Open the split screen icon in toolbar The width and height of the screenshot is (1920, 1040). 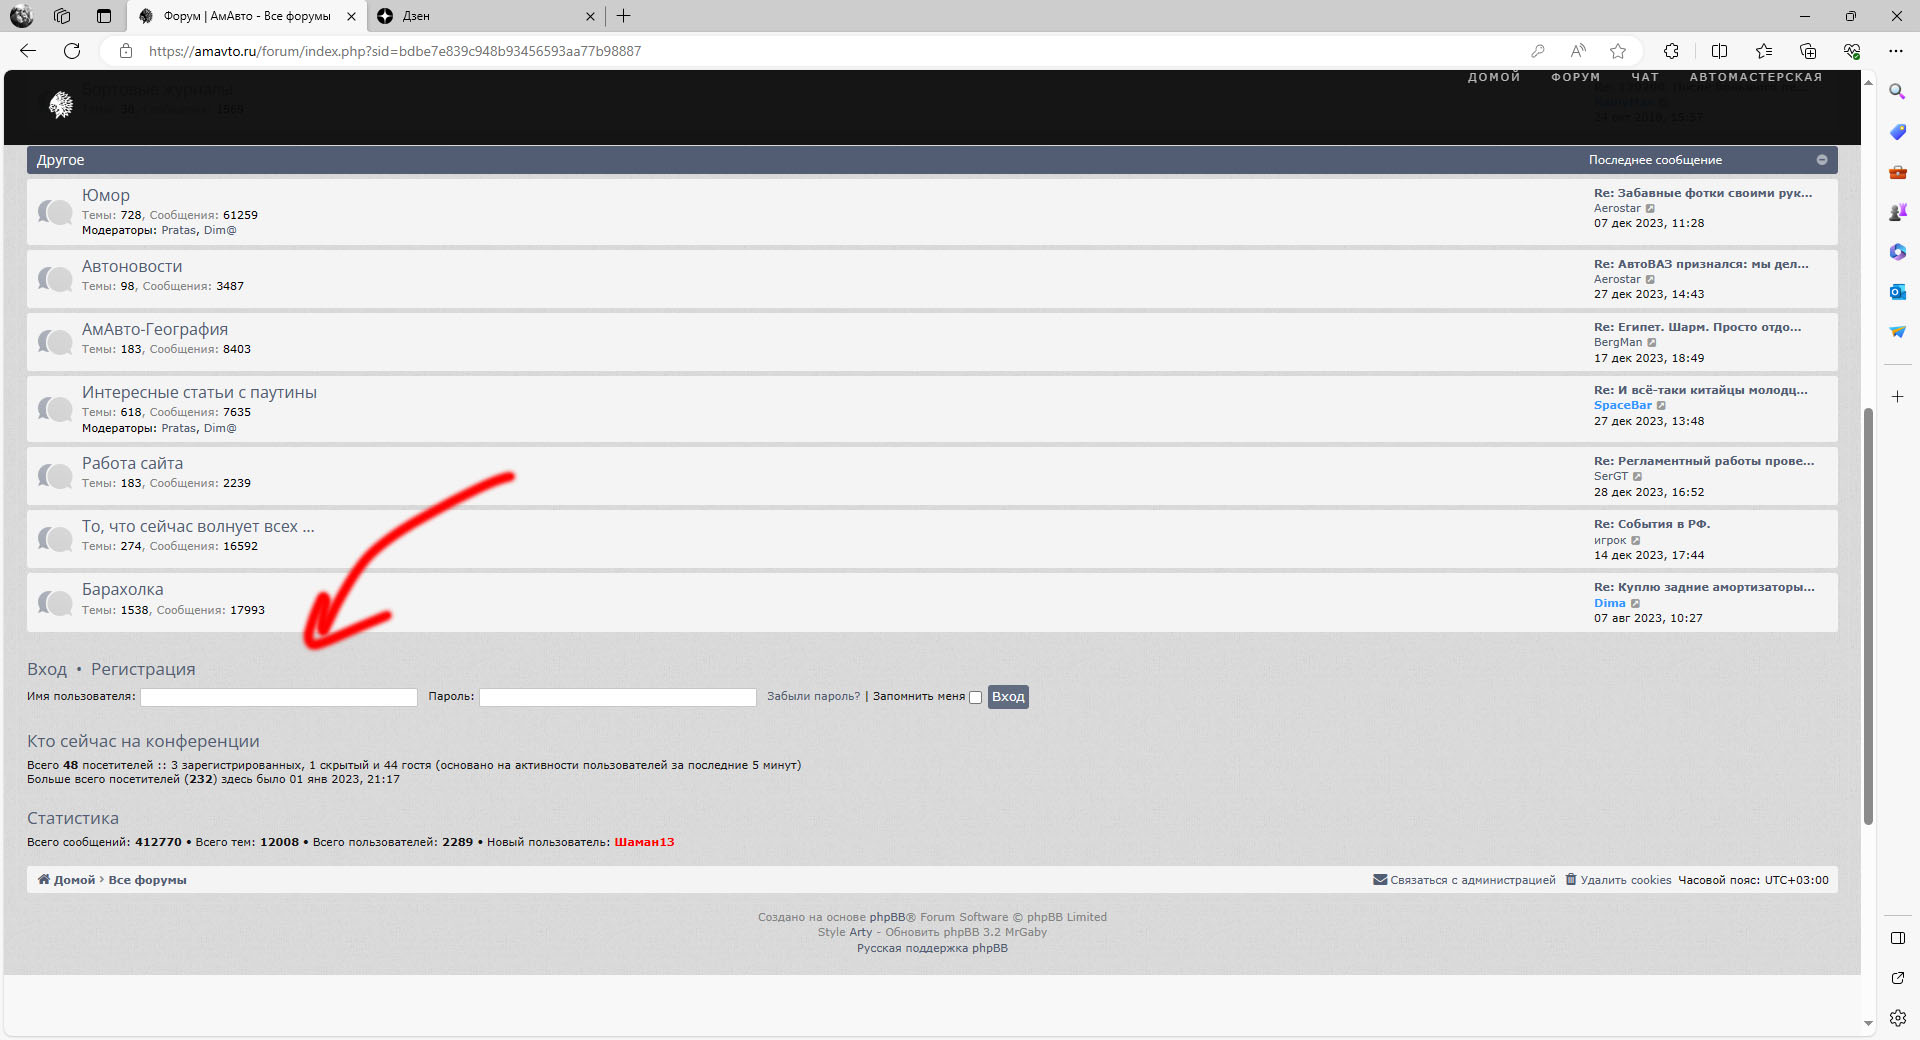pos(1719,51)
